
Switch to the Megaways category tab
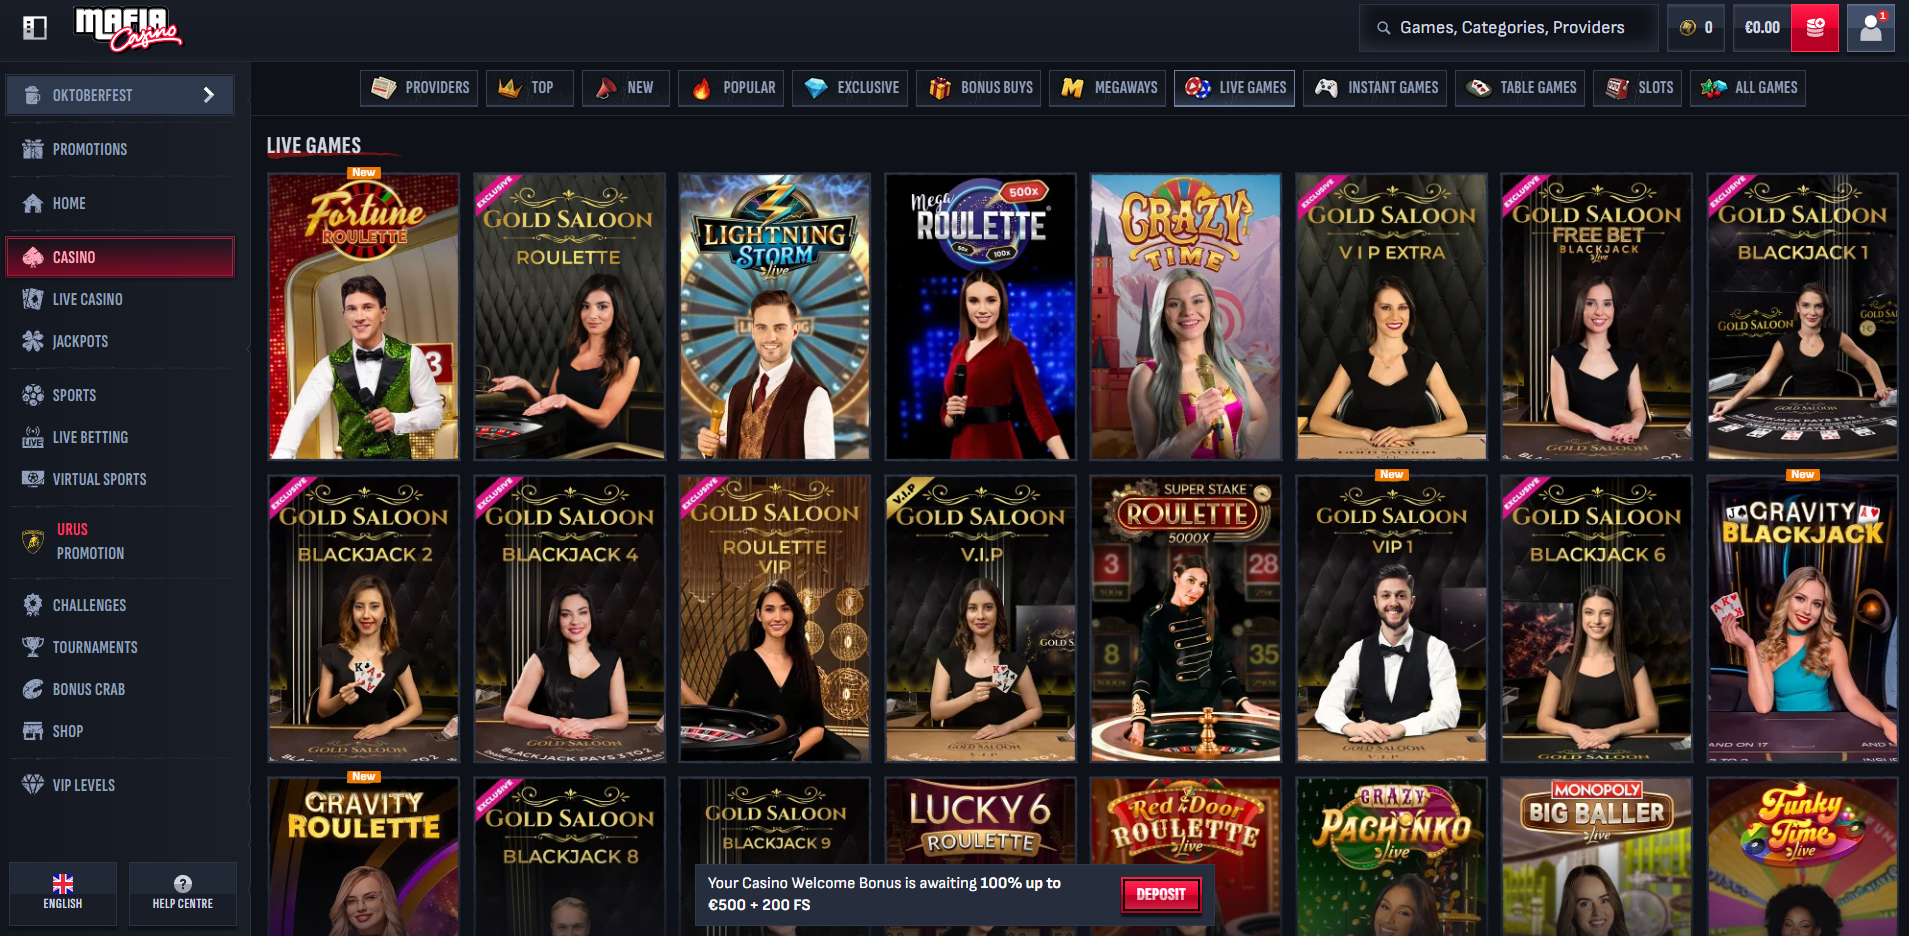click(x=1107, y=88)
